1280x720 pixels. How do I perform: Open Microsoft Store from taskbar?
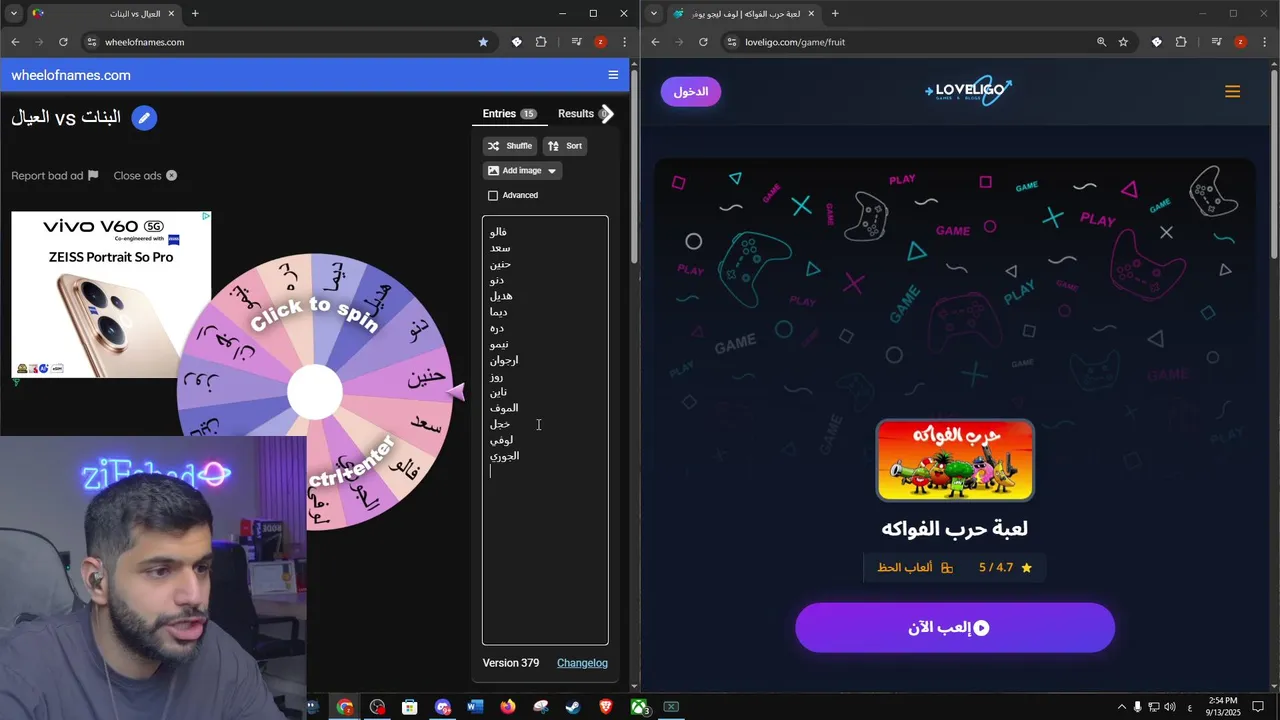tap(410, 707)
